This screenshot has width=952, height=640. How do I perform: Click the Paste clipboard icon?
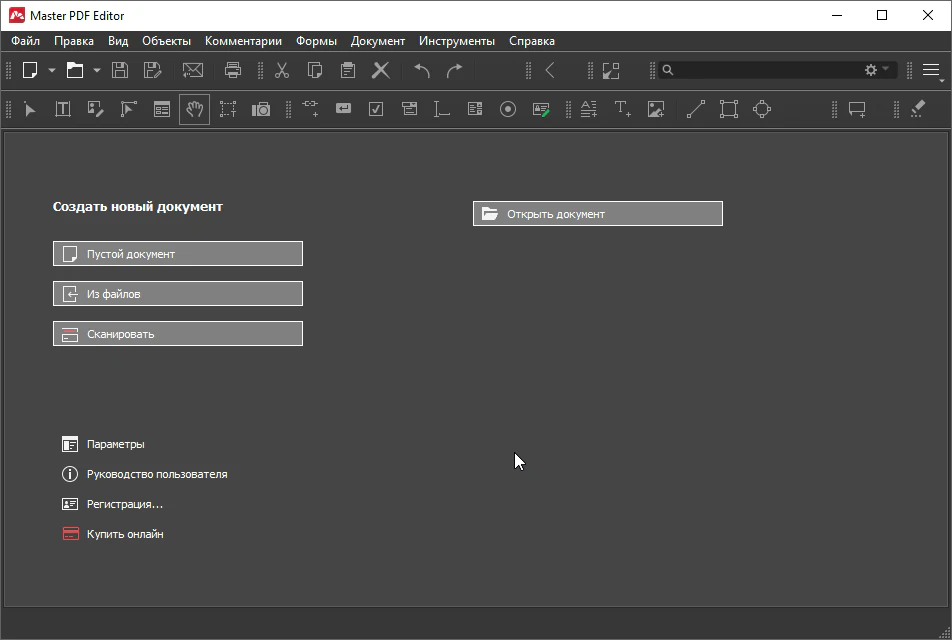click(x=348, y=70)
